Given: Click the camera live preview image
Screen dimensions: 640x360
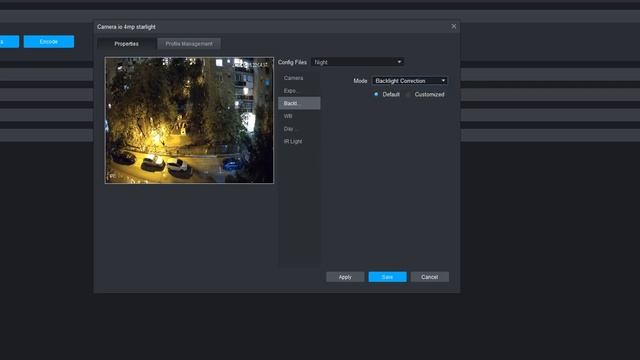Looking at the screenshot, I should 189,120.
